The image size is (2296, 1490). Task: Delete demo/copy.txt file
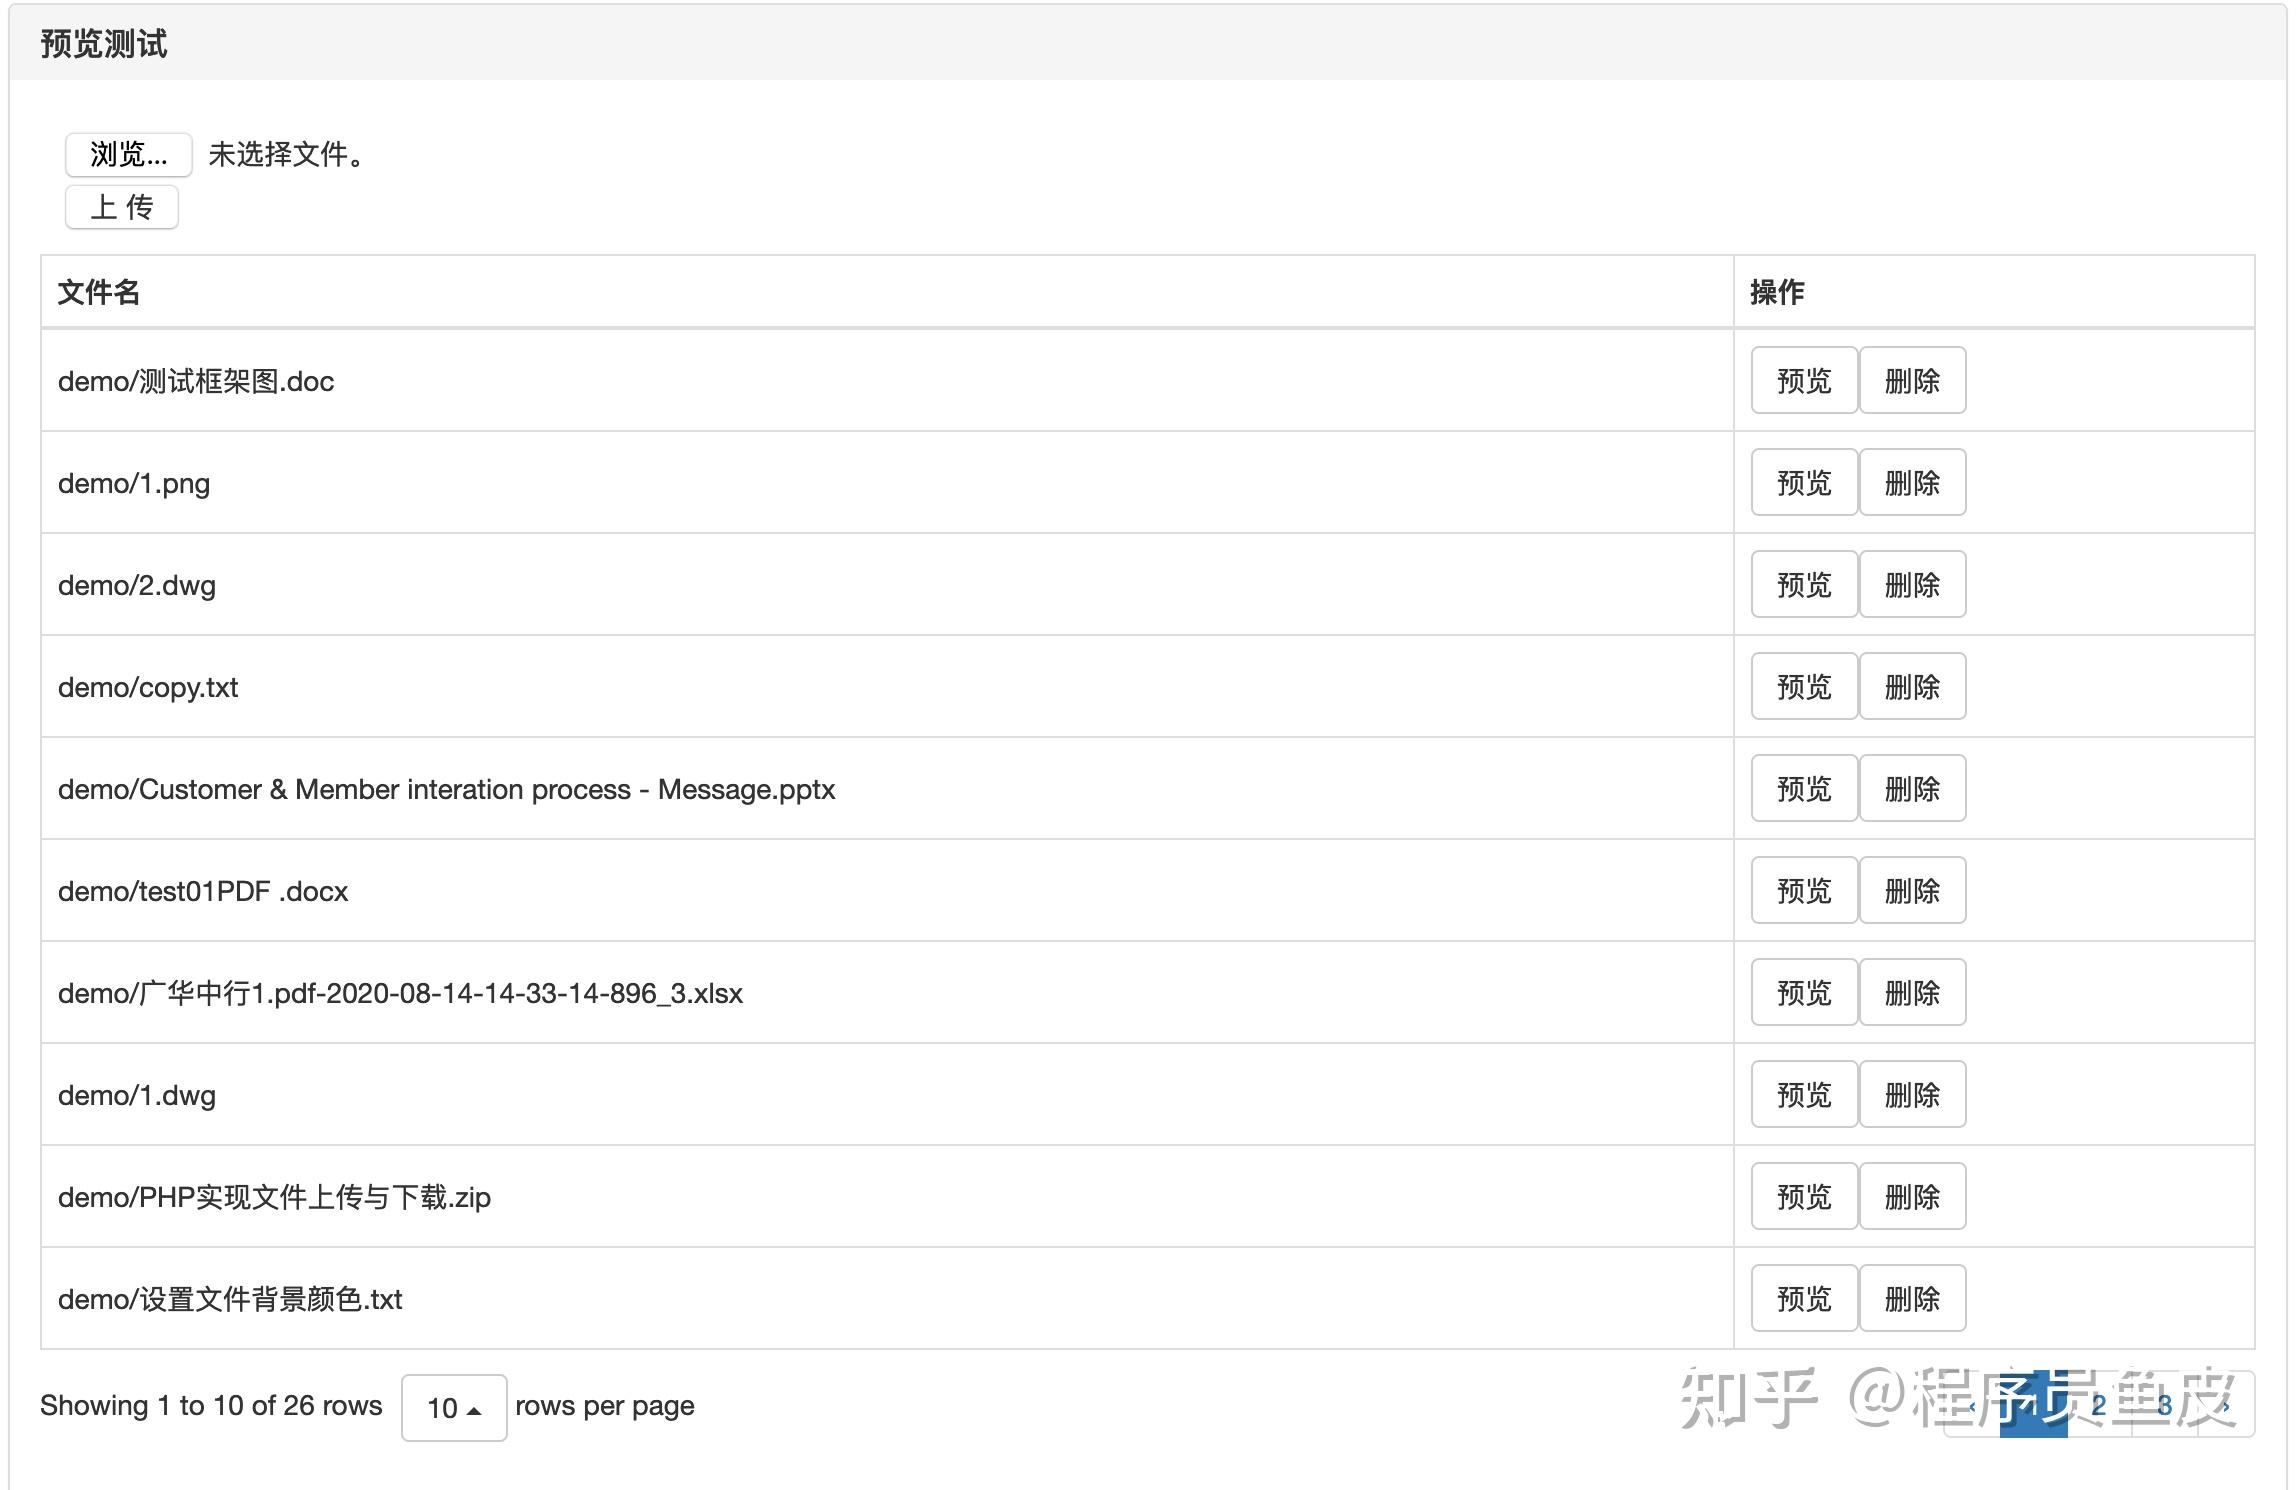pyautogui.click(x=1911, y=687)
